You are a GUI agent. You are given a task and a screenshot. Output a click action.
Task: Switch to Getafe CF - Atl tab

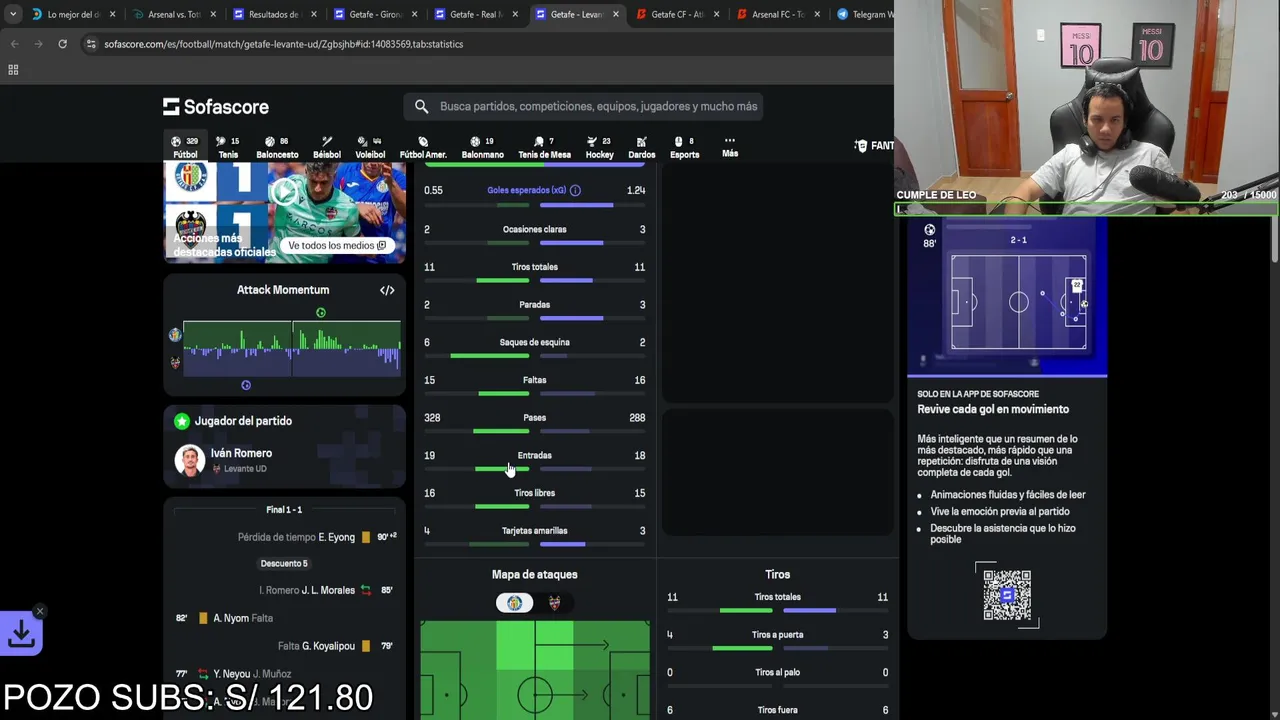point(676,14)
